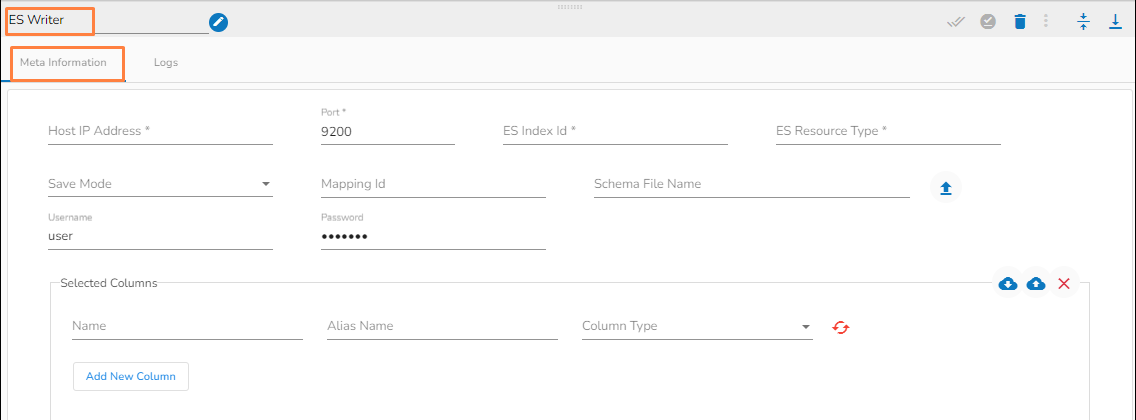Image resolution: width=1136 pixels, height=420 pixels.
Task: Click the red refresh icon beside Column Type
Action: [841, 327]
